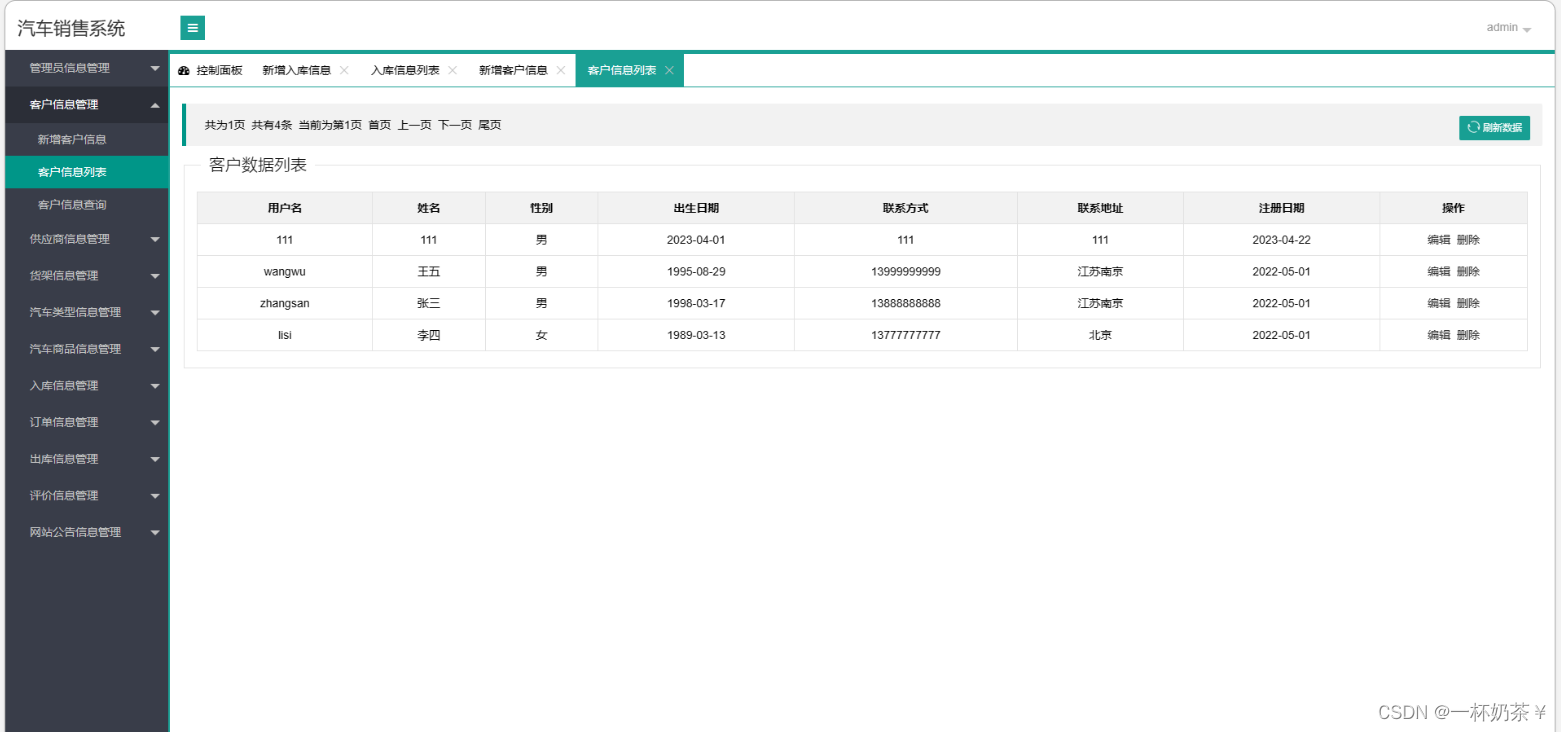This screenshot has height=732, width=1561.
Task: Expand 汽车商品信息管理 menu
Action: point(87,349)
